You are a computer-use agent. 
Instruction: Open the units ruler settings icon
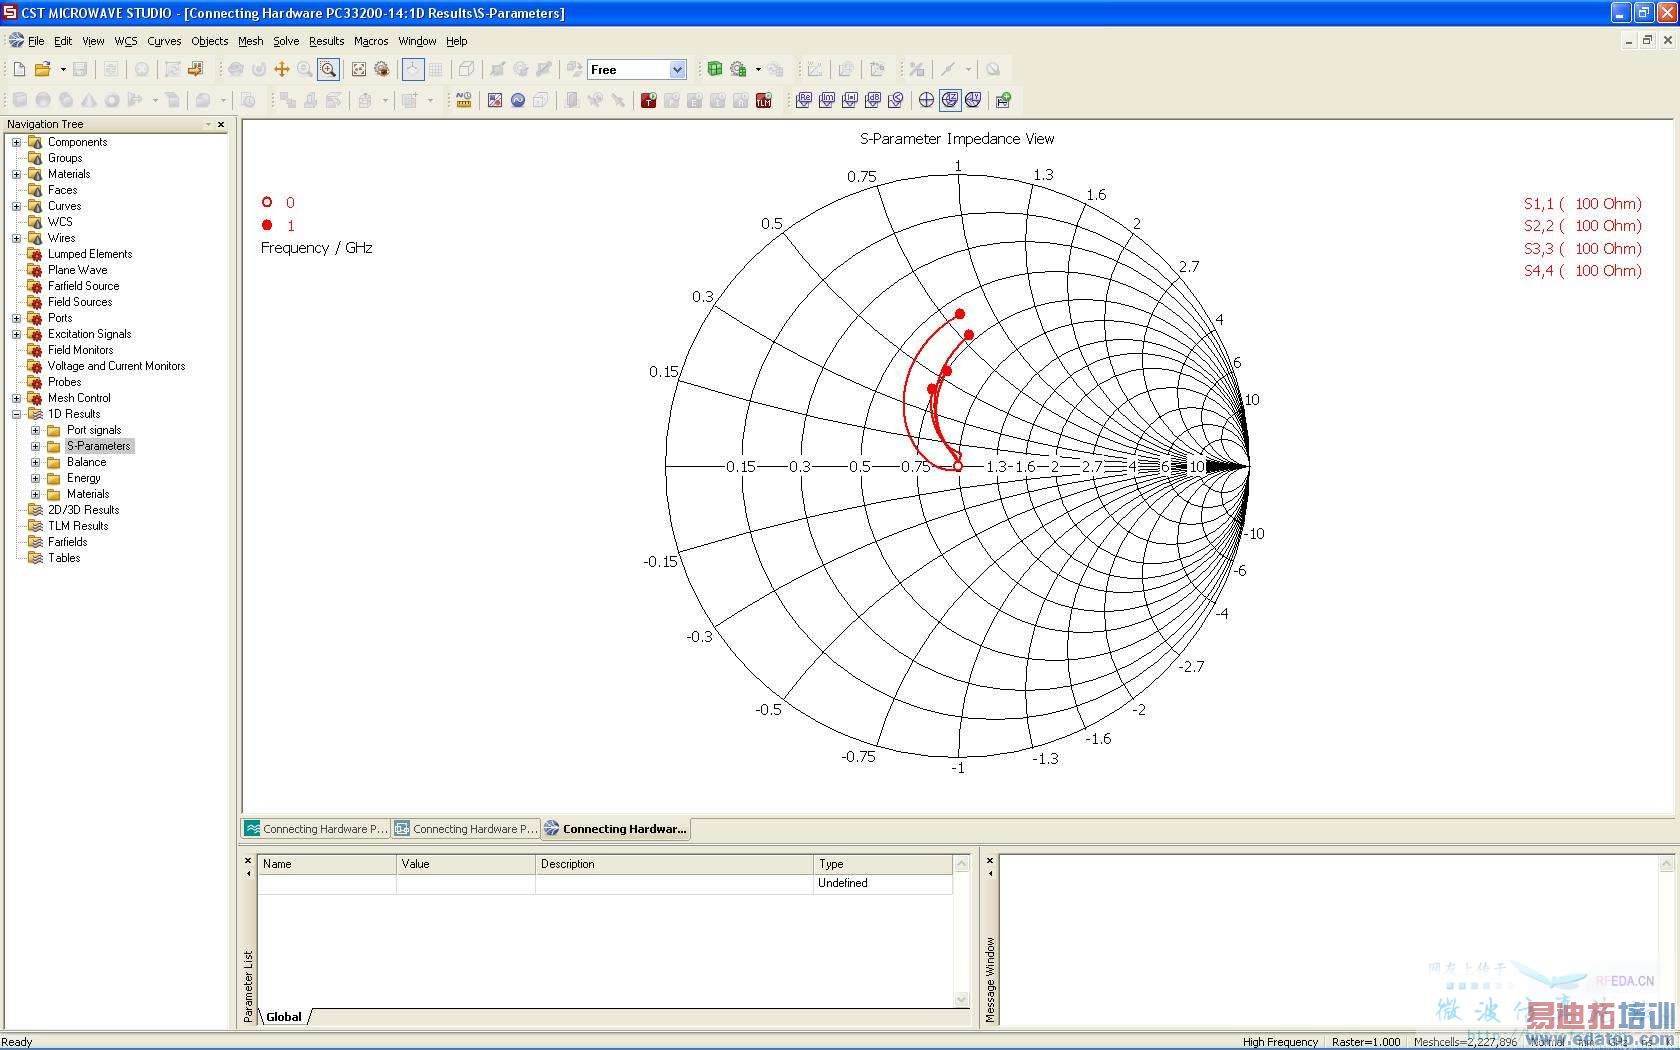pos(463,100)
